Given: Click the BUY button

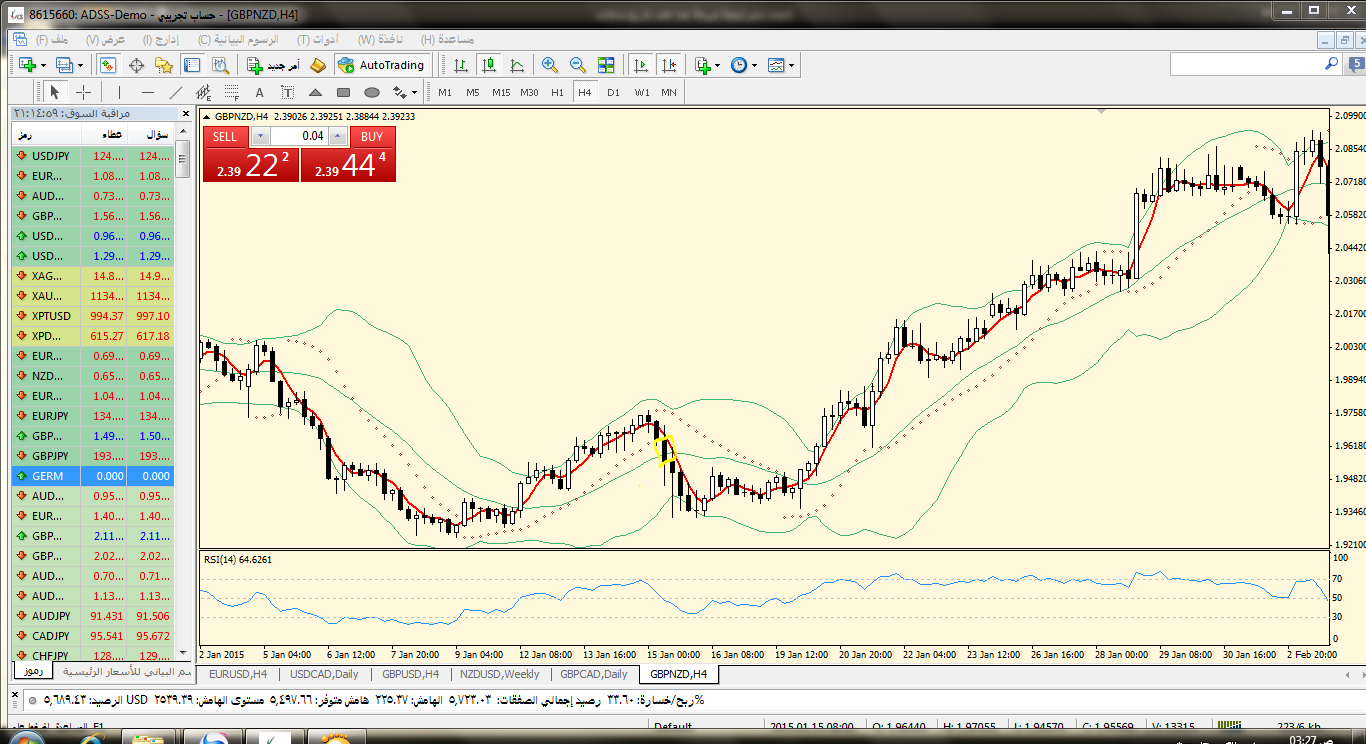Looking at the screenshot, I should [x=372, y=136].
